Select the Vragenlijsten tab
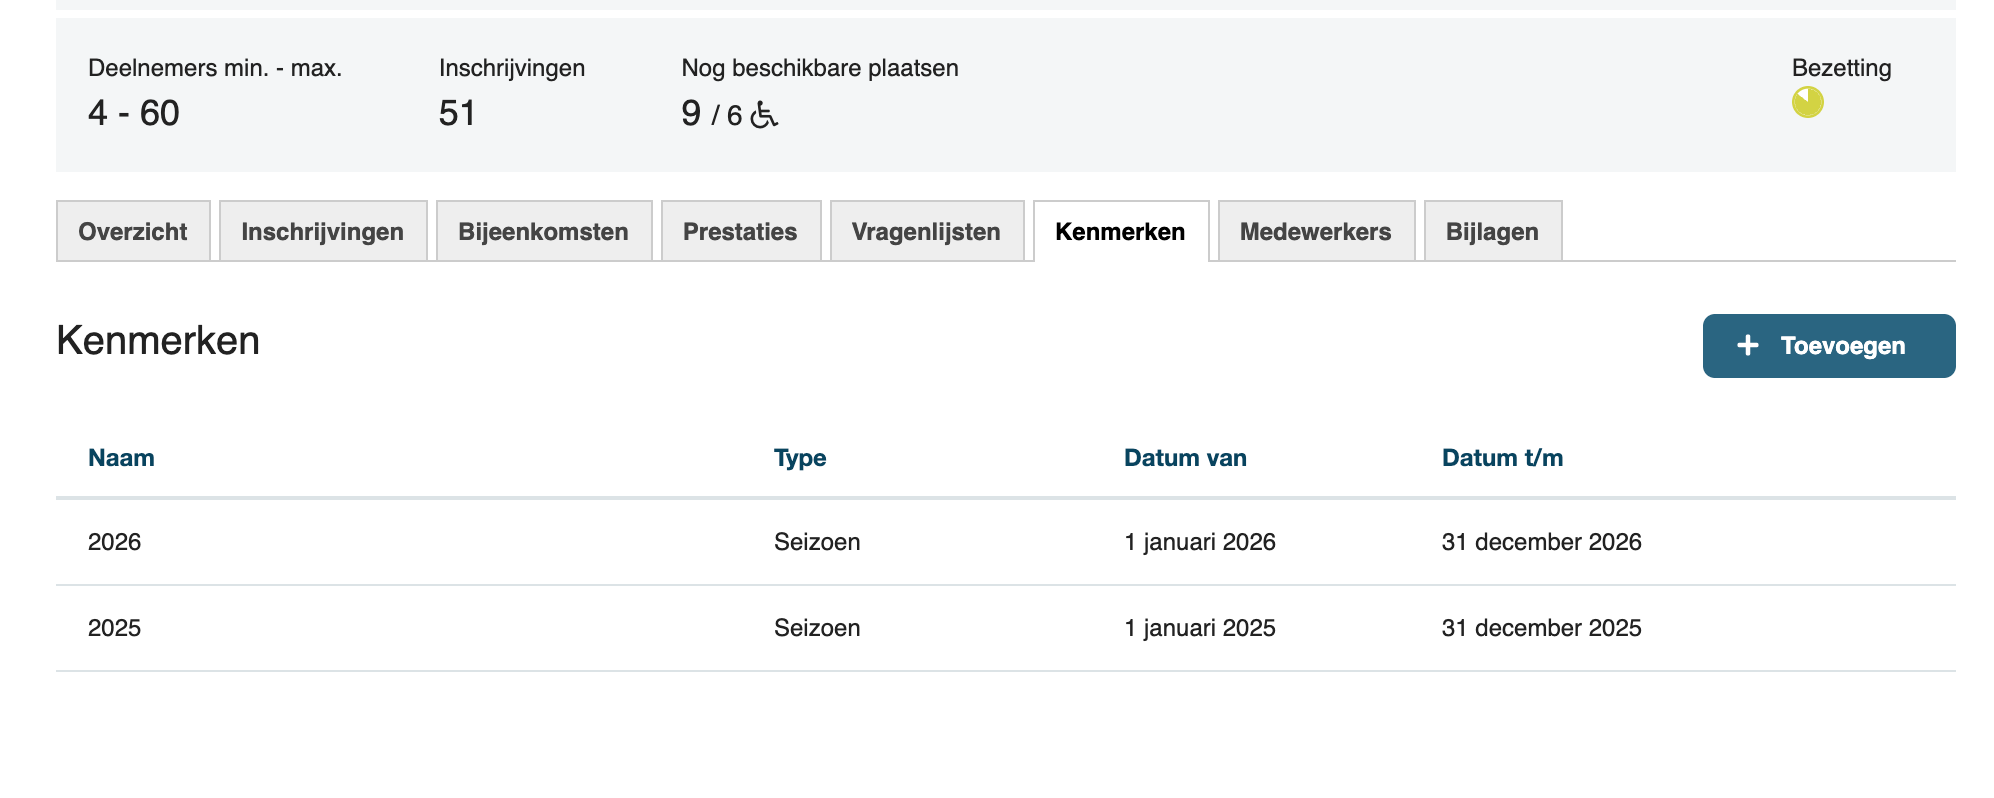Image resolution: width=1994 pixels, height=798 pixels. (926, 232)
